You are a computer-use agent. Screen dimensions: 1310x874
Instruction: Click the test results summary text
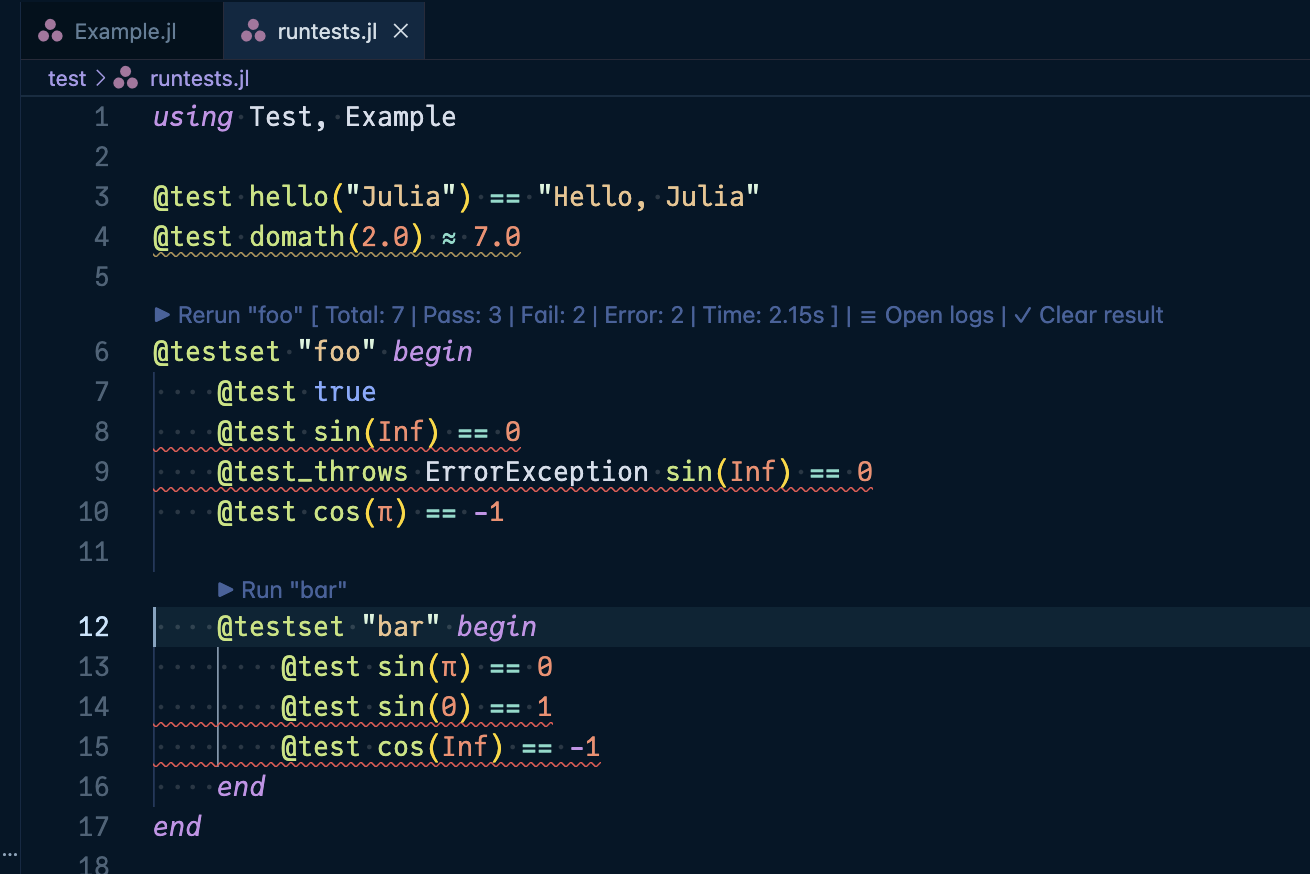pos(575,315)
